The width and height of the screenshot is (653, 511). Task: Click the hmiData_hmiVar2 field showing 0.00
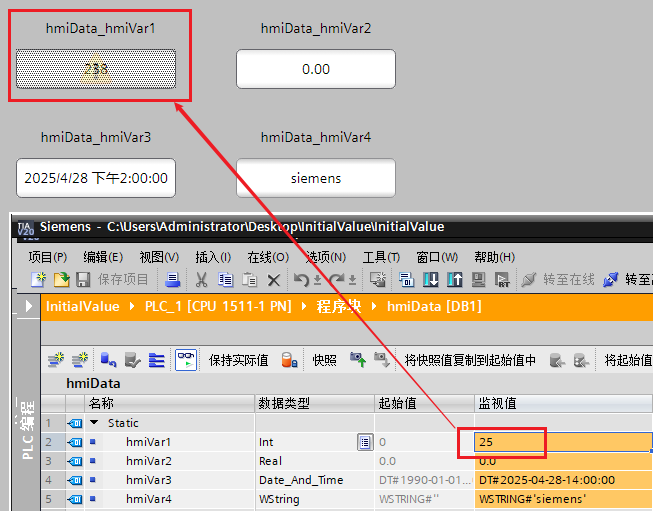point(315,69)
